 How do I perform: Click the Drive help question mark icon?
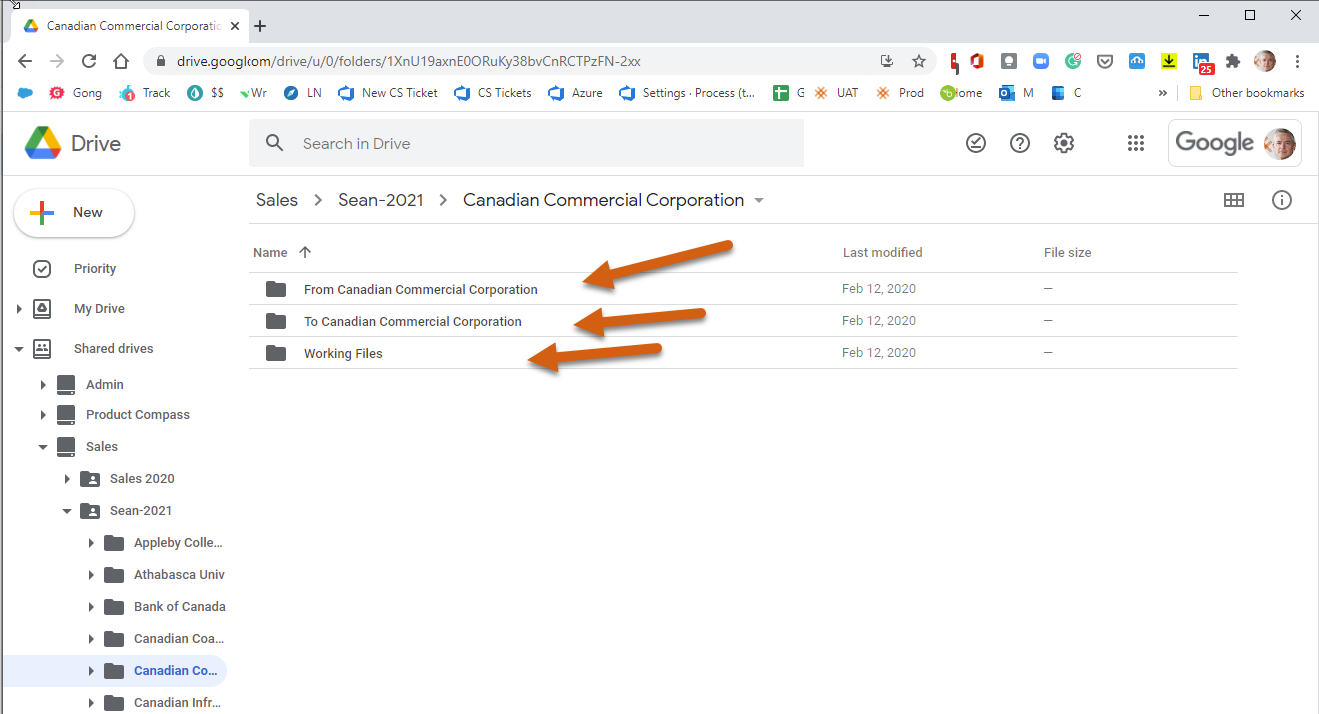1019,143
